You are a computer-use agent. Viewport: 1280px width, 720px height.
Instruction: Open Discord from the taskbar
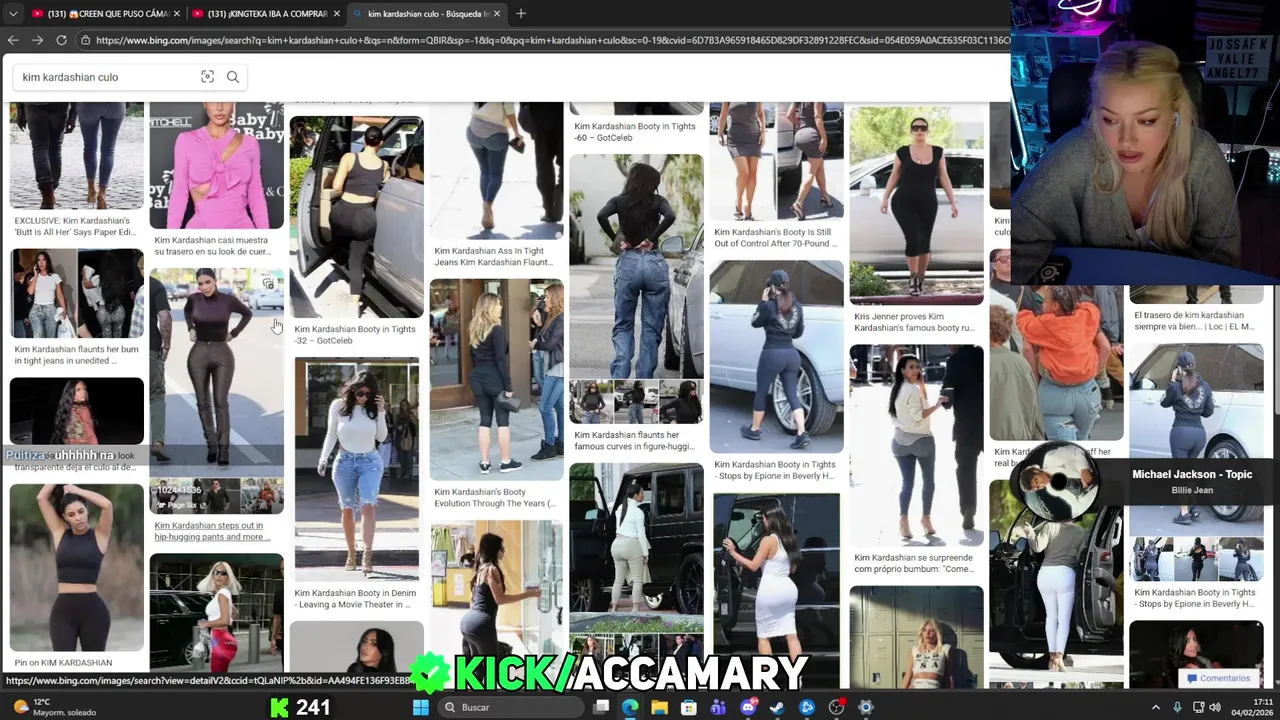(x=748, y=707)
